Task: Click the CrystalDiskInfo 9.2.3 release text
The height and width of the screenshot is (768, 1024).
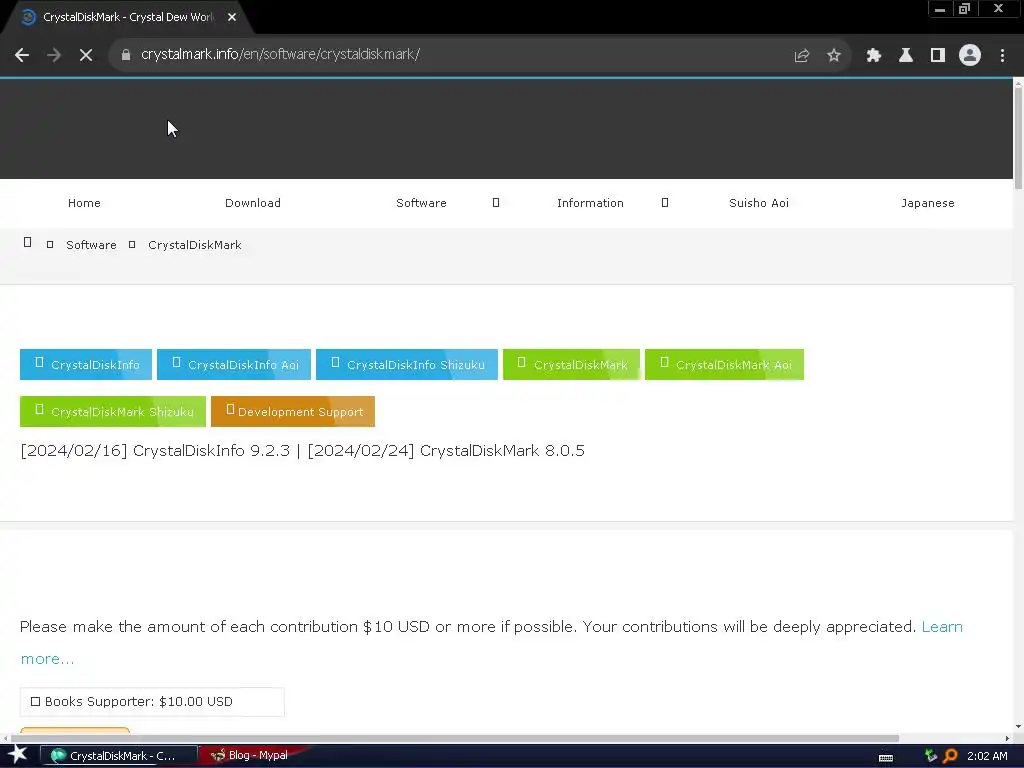Action: pyautogui.click(x=211, y=451)
